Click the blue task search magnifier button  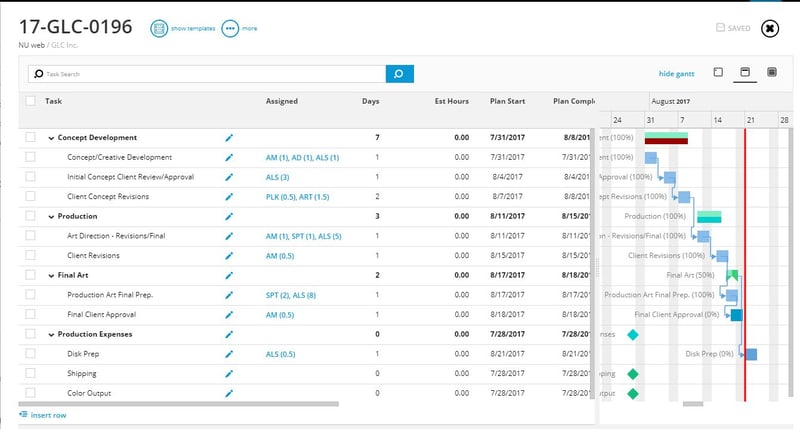click(x=399, y=74)
